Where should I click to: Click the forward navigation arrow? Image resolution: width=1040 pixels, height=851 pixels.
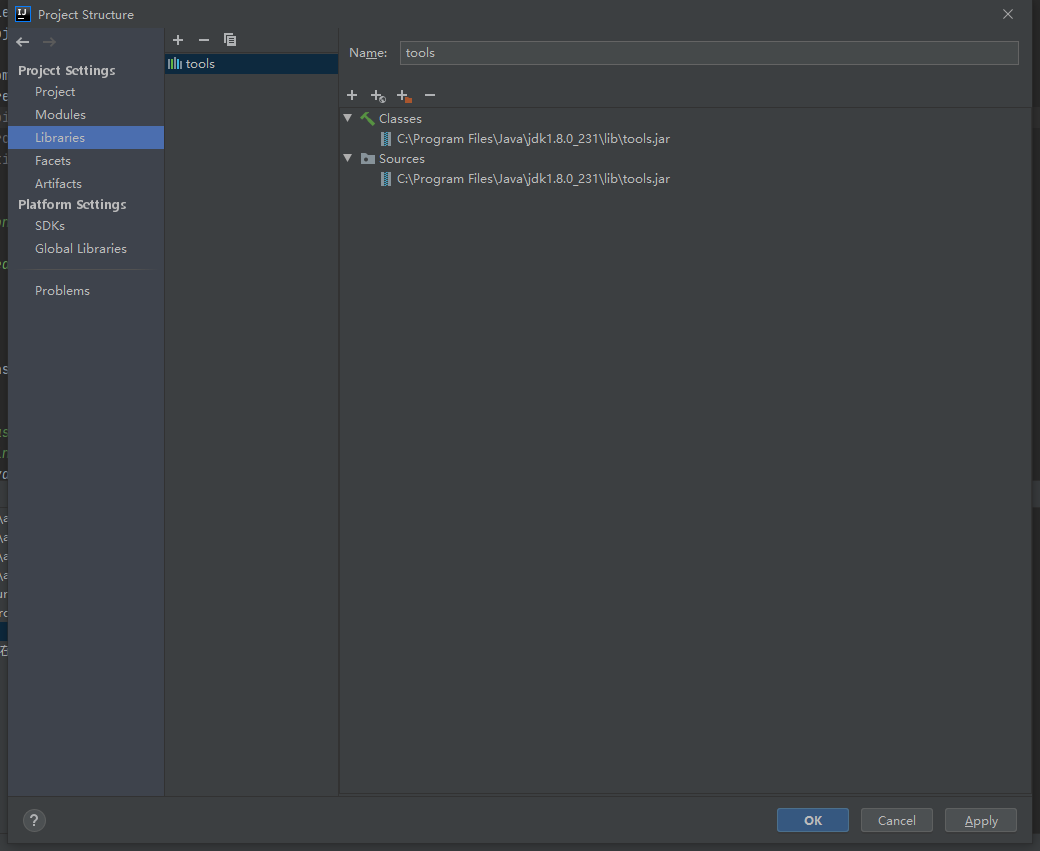tap(49, 42)
